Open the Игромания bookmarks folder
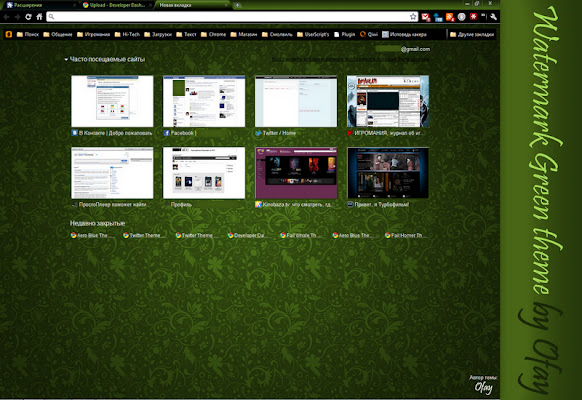Screen dimensions: 582x400 (x=94, y=35)
